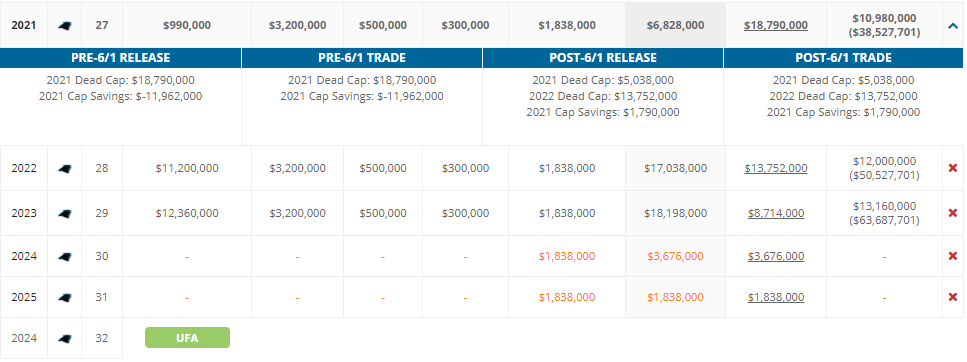
Task: Select the POST-6/1 RELEASE header tab
Action: [603, 58]
